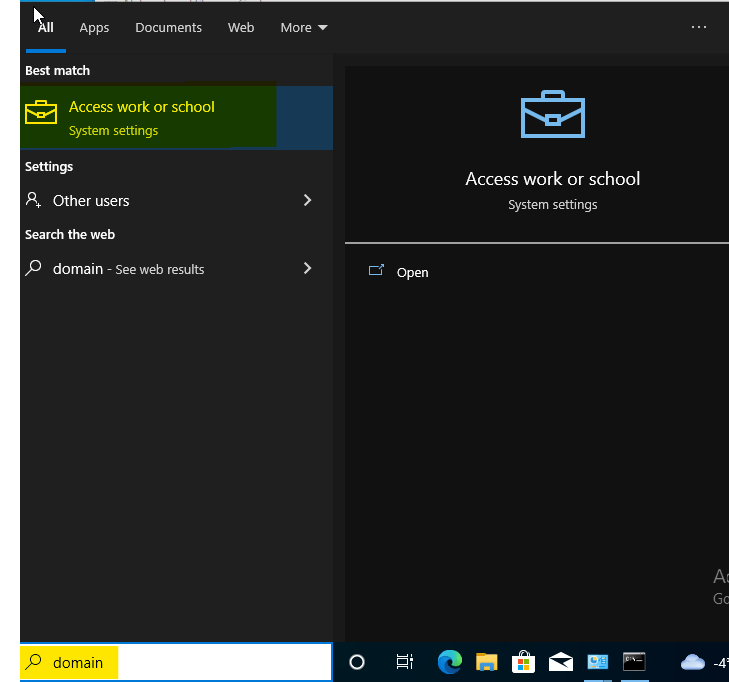The height and width of the screenshot is (682, 729).
Task: Expand the More filter dropdown
Action: click(x=304, y=28)
